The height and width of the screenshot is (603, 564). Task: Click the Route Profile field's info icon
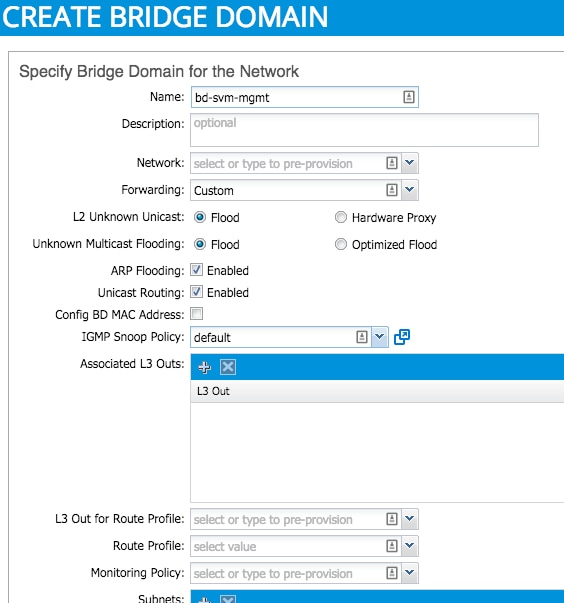[391, 546]
